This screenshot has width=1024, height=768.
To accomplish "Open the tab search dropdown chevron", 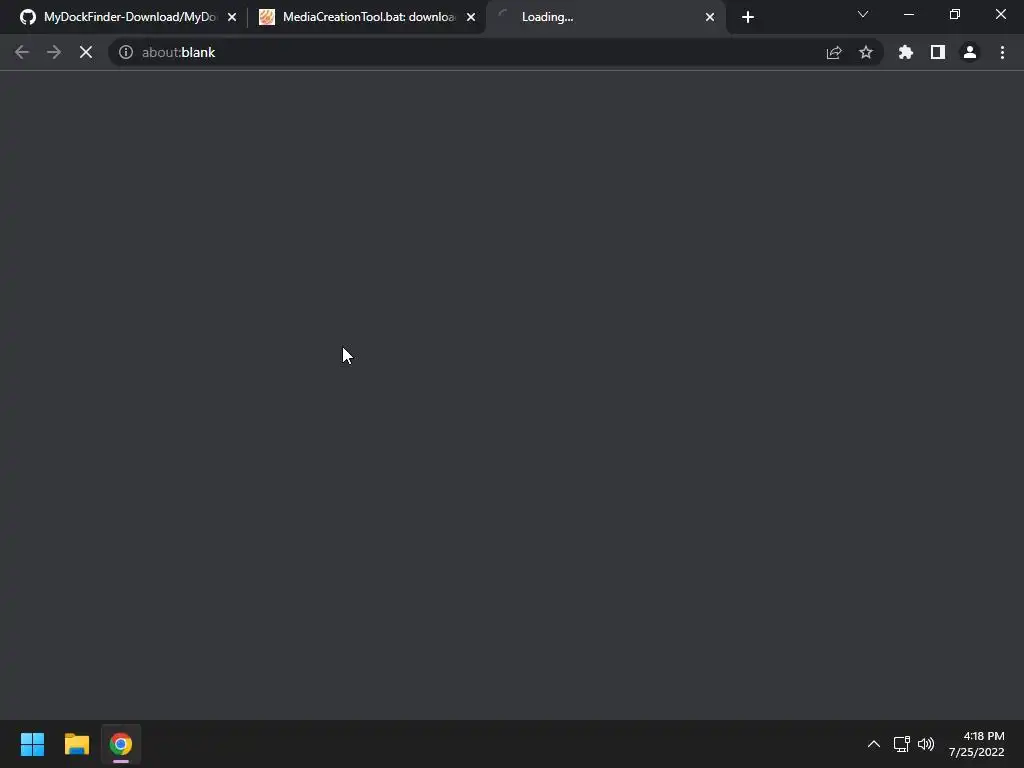I will tap(863, 14).
